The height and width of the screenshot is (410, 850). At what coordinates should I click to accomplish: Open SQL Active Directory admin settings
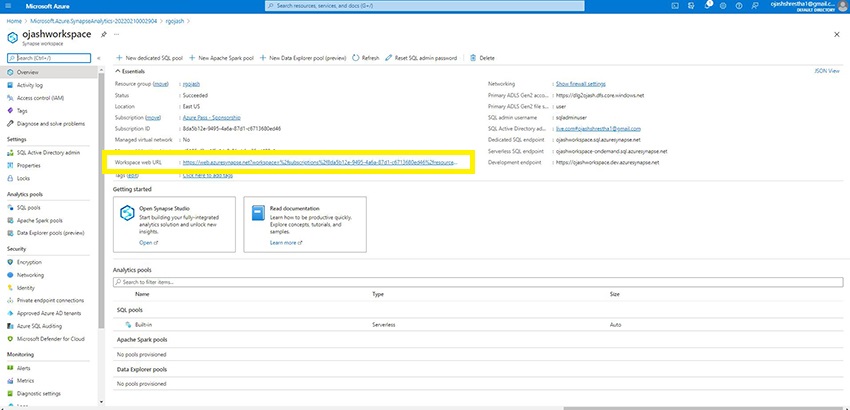coord(49,153)
